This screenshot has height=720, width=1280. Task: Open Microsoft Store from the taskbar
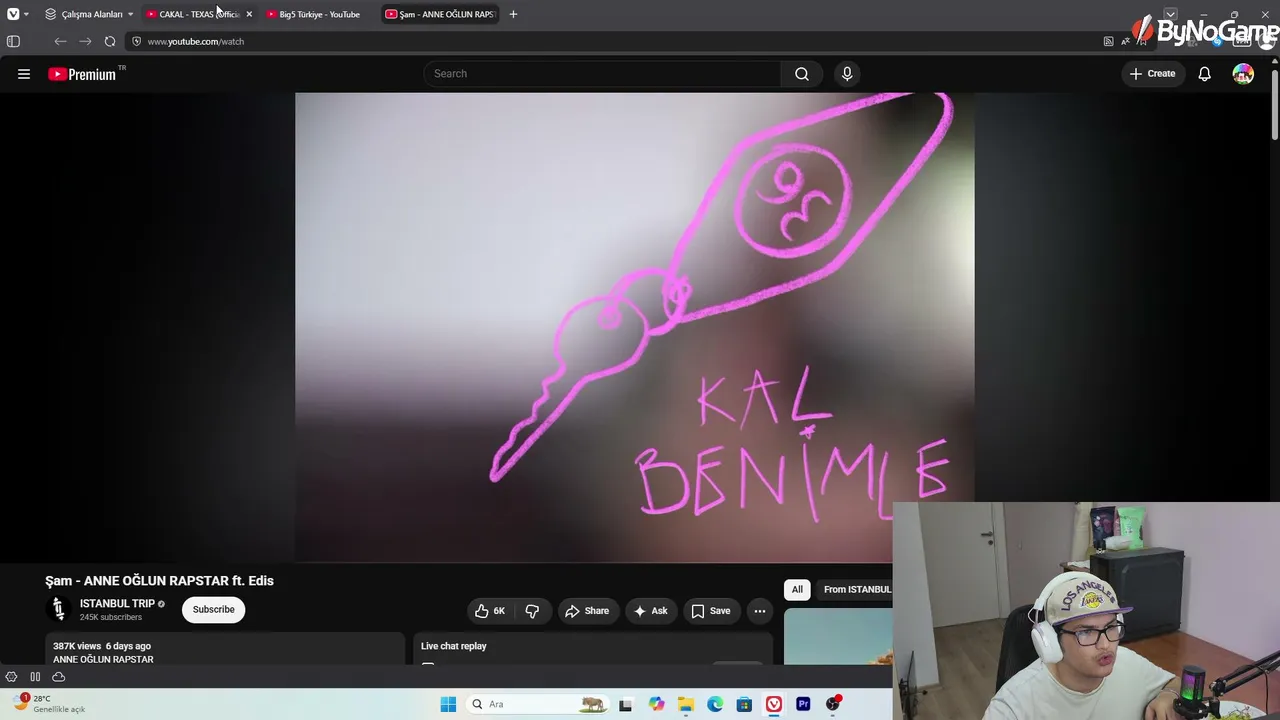[744, 704]
